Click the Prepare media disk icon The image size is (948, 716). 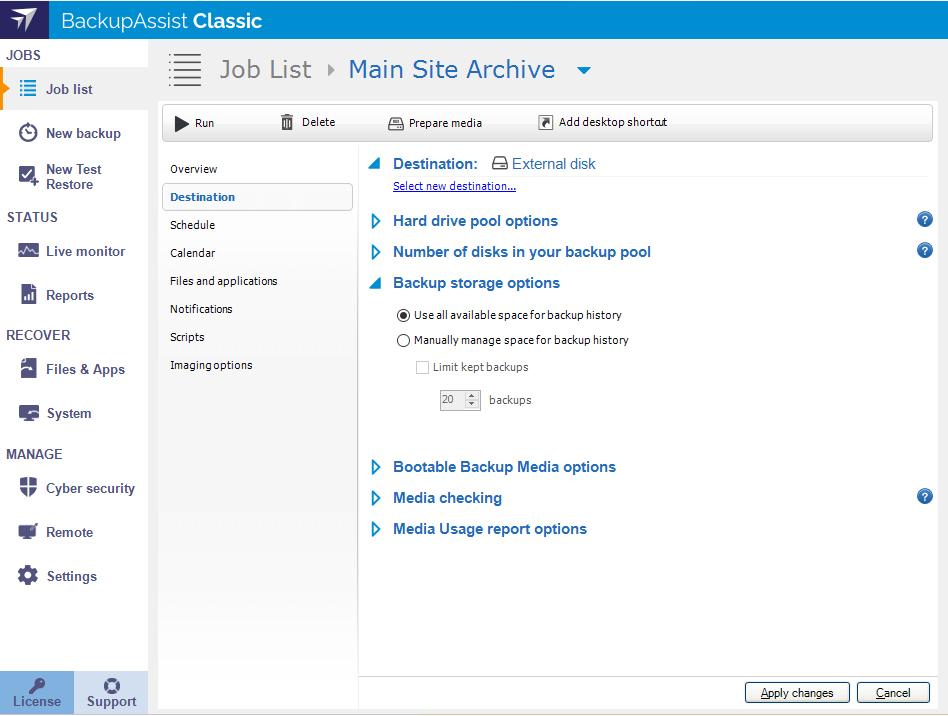point(396,123)
